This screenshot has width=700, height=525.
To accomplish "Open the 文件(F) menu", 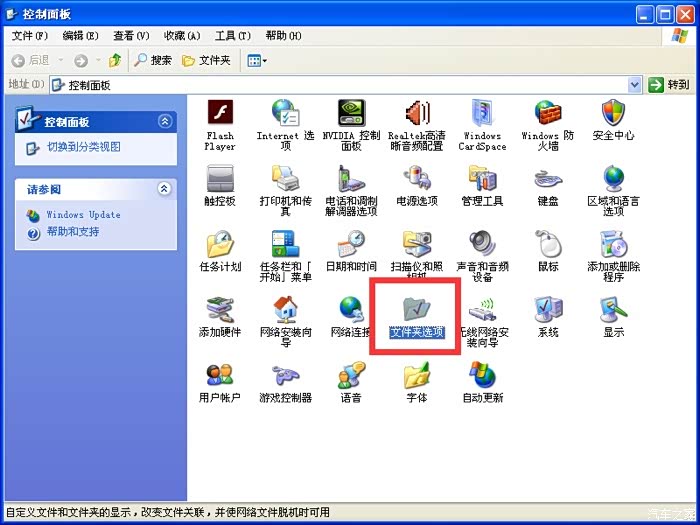I will click(x=30, y=36).
